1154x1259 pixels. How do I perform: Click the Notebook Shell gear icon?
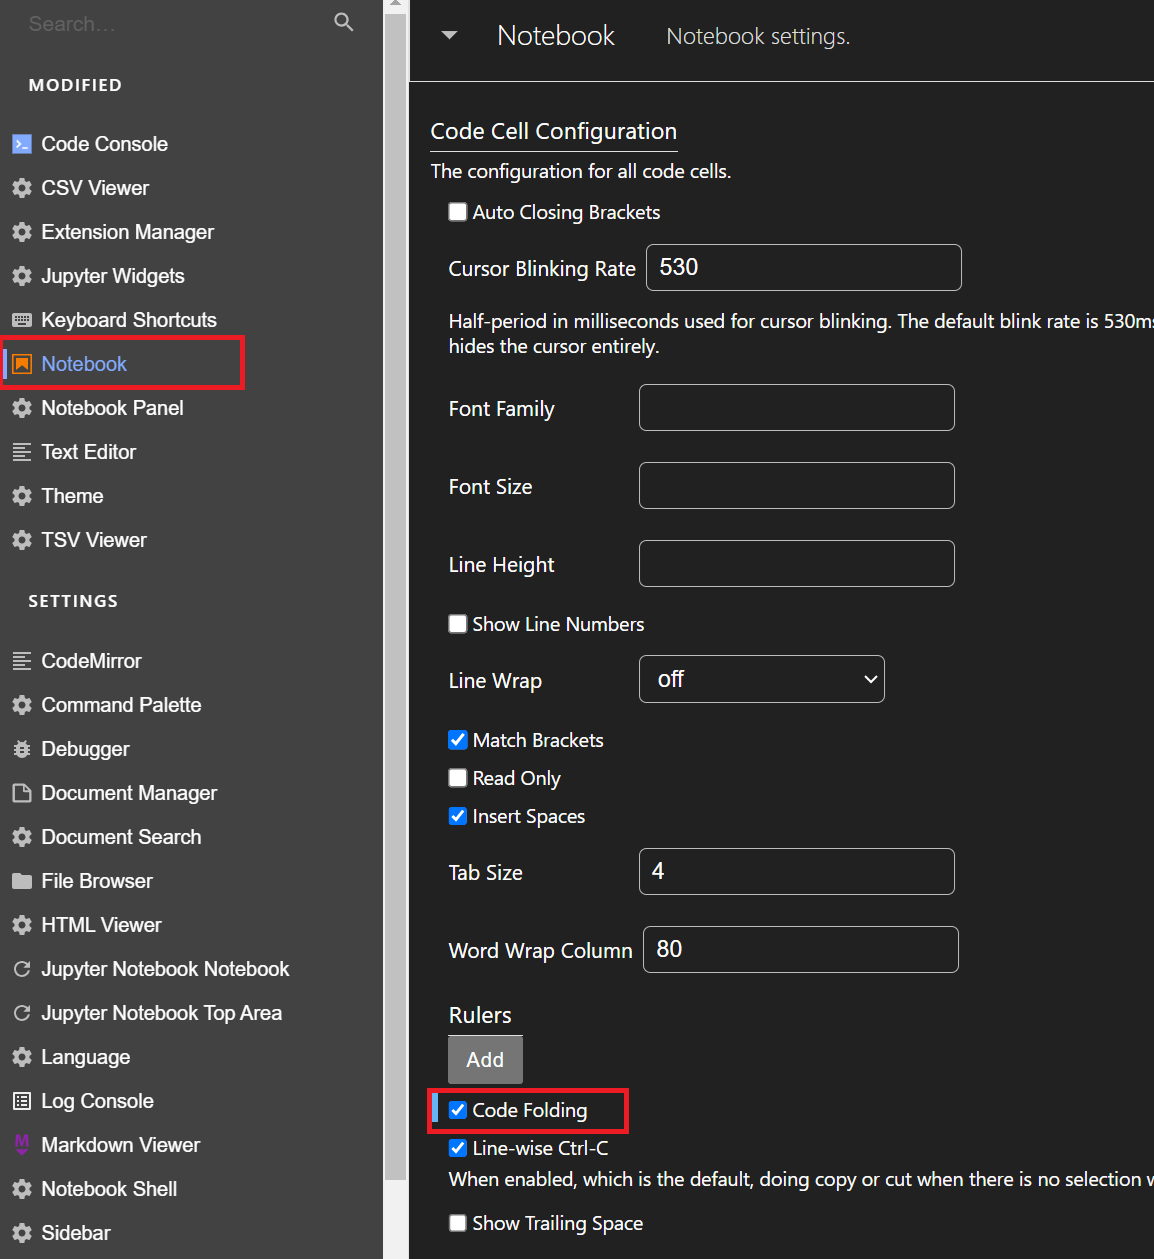coord(22,1189)
